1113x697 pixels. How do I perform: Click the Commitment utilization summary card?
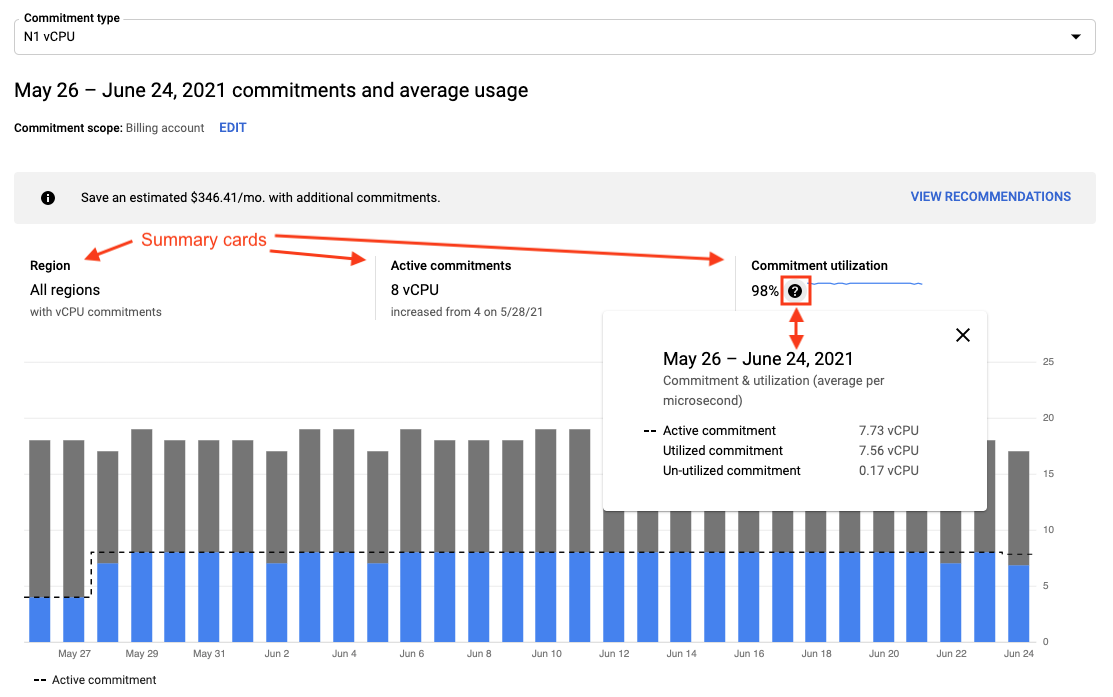click(x=820, y=265)
